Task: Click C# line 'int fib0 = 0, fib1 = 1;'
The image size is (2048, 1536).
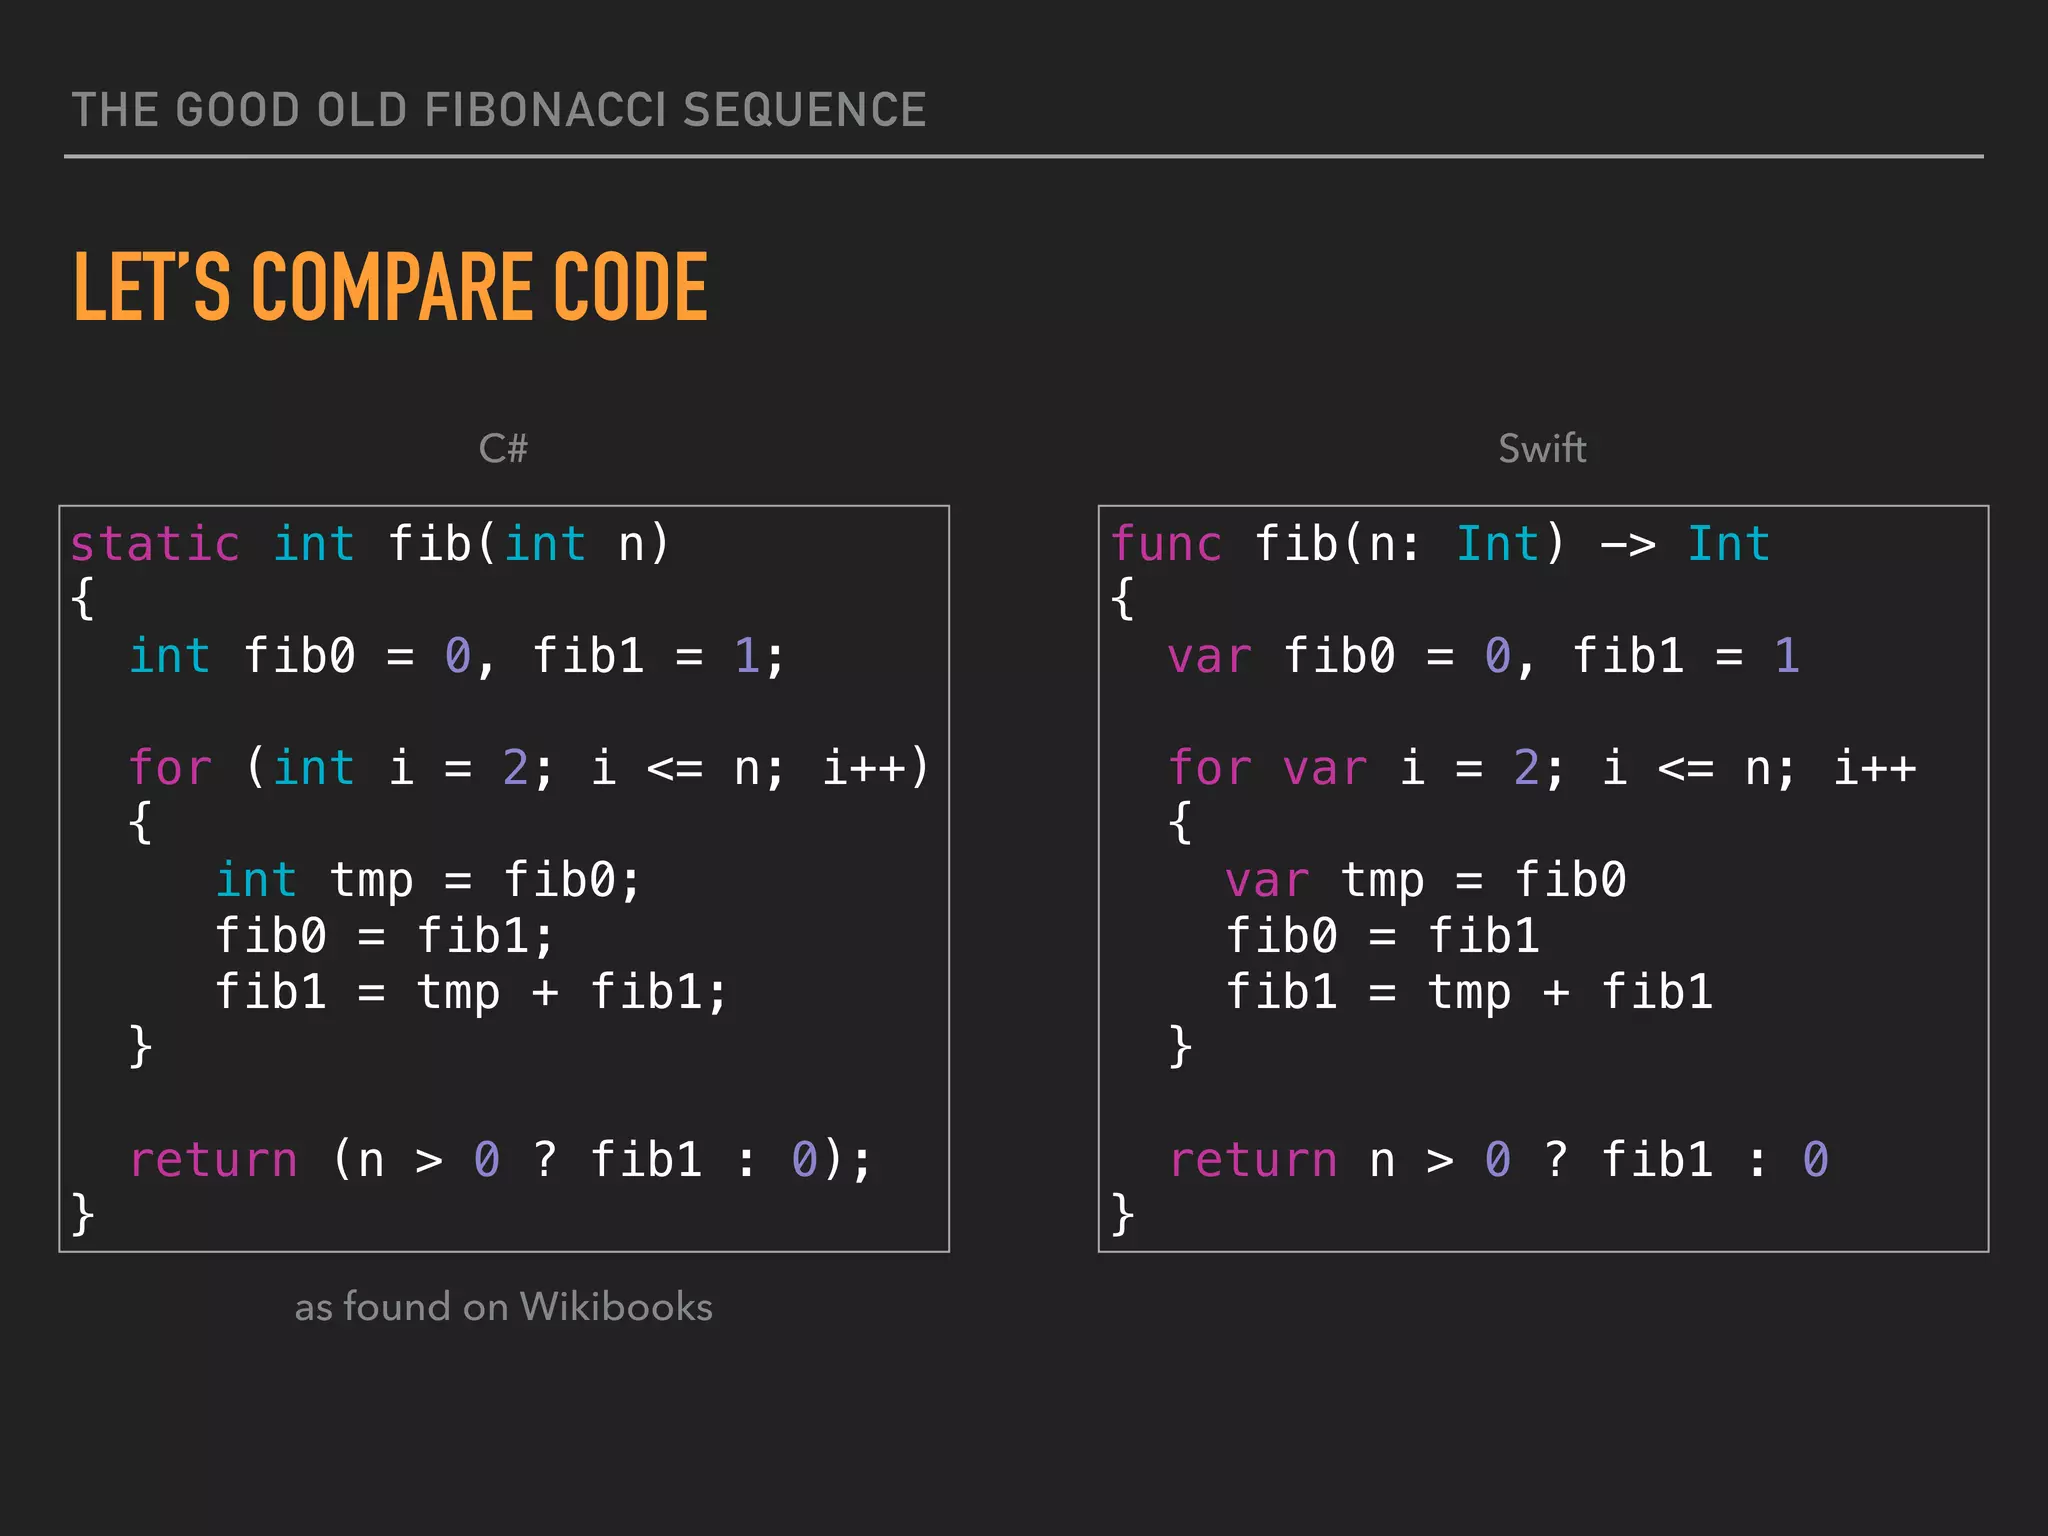Action: pos(457,658)
